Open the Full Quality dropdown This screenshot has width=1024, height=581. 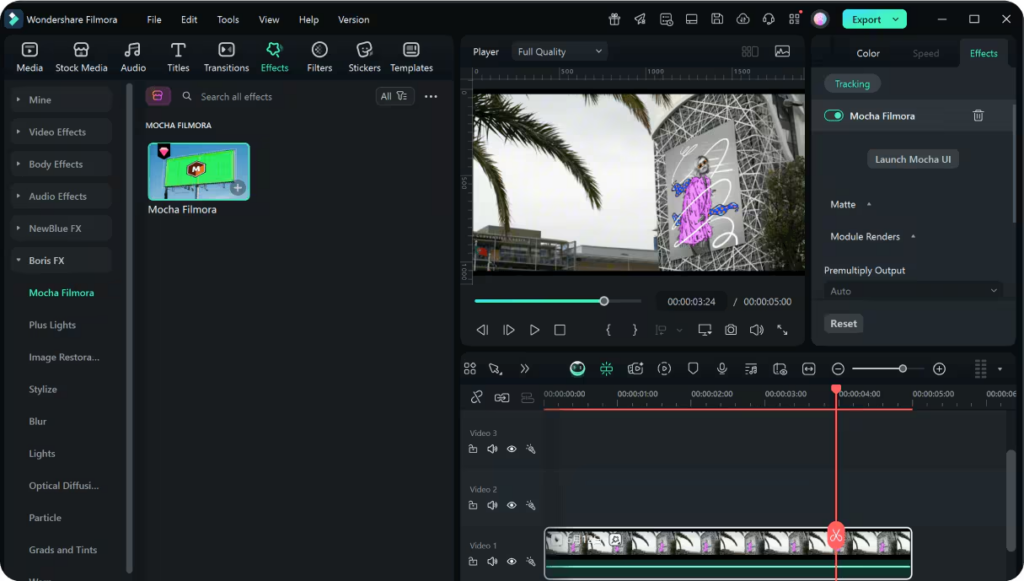(559, 52)
